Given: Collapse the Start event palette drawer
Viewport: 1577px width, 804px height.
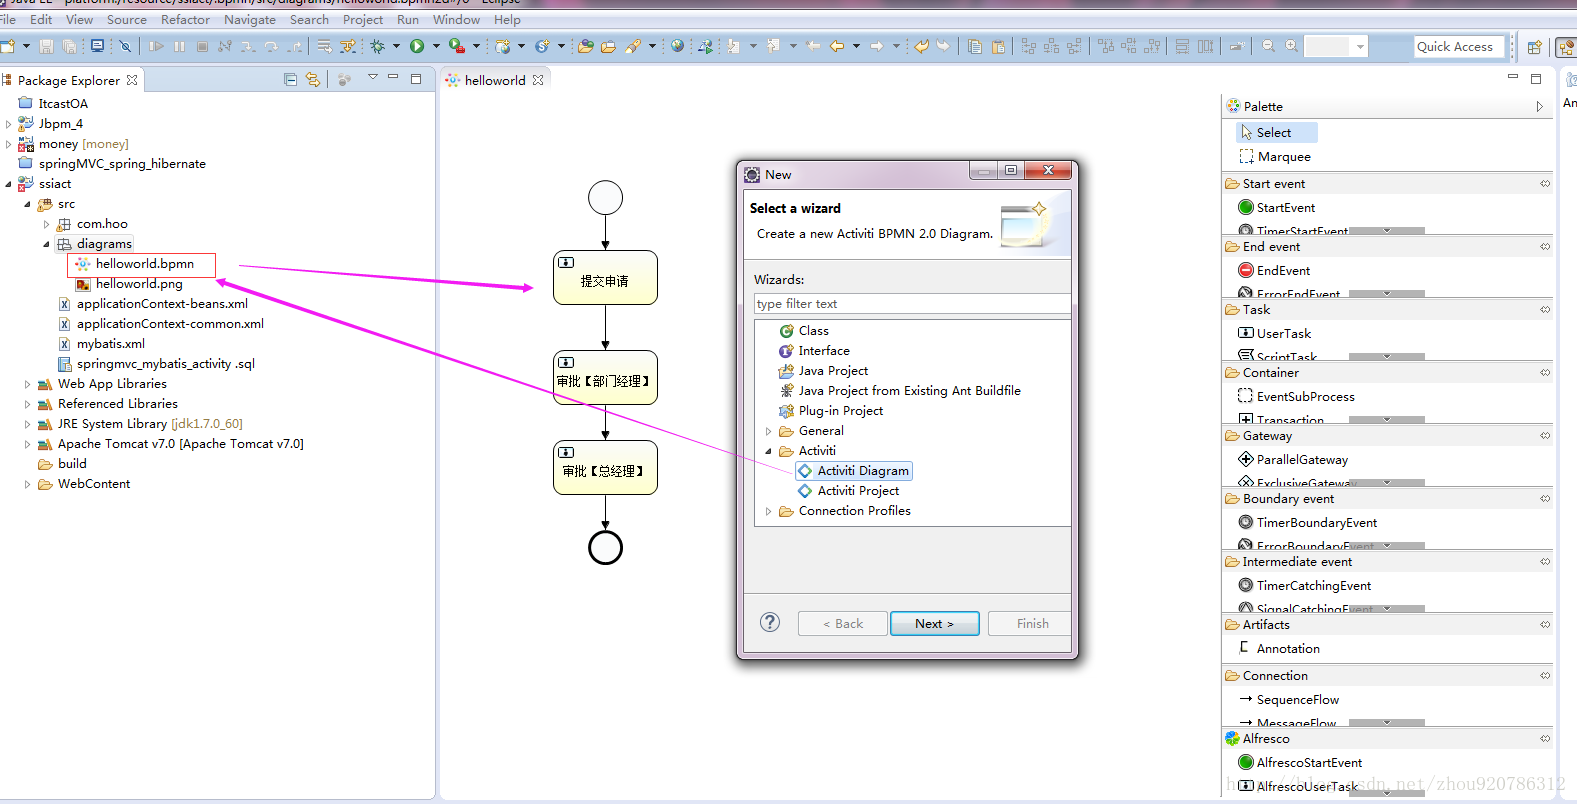Looking at the screenshot, I should click(1388, 183).
